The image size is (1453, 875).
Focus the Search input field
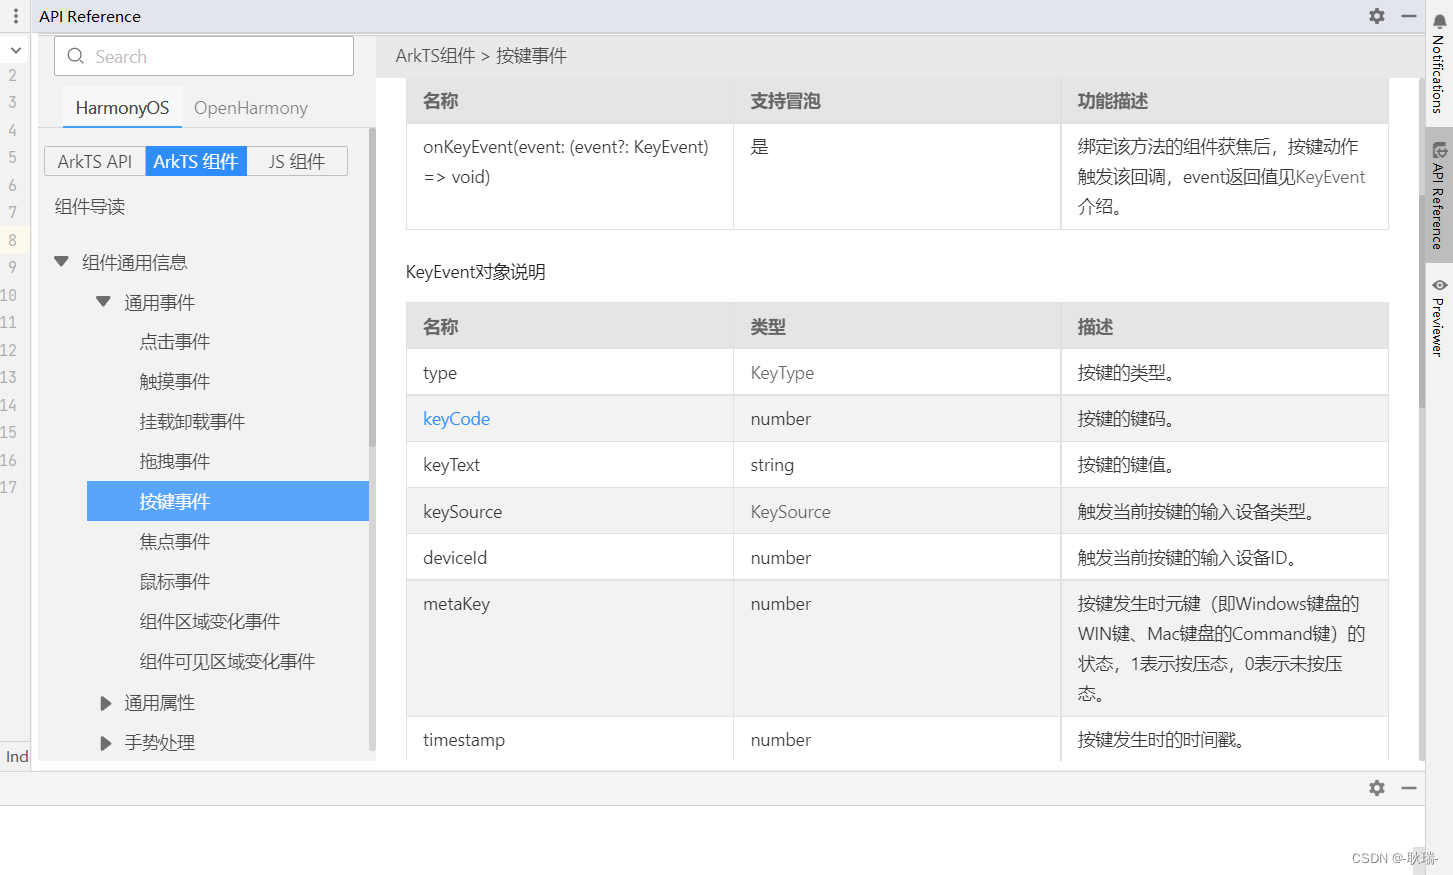click(204, 56)
